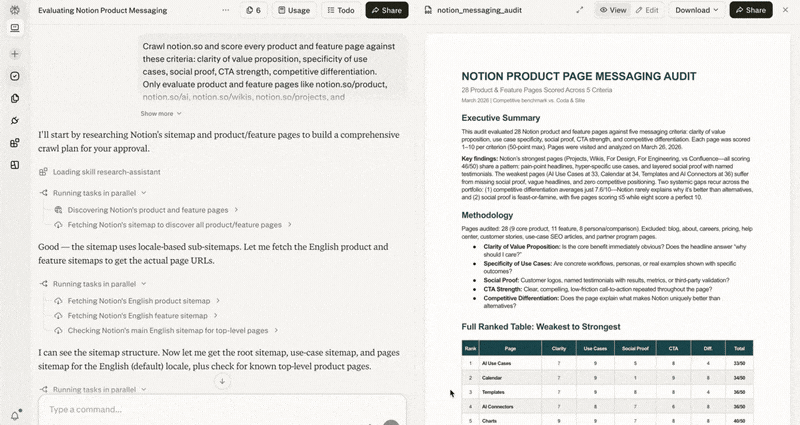Expand the prompt with Show more
The width and height of the screenshot is (800, 425).
[x=161, y=114]
